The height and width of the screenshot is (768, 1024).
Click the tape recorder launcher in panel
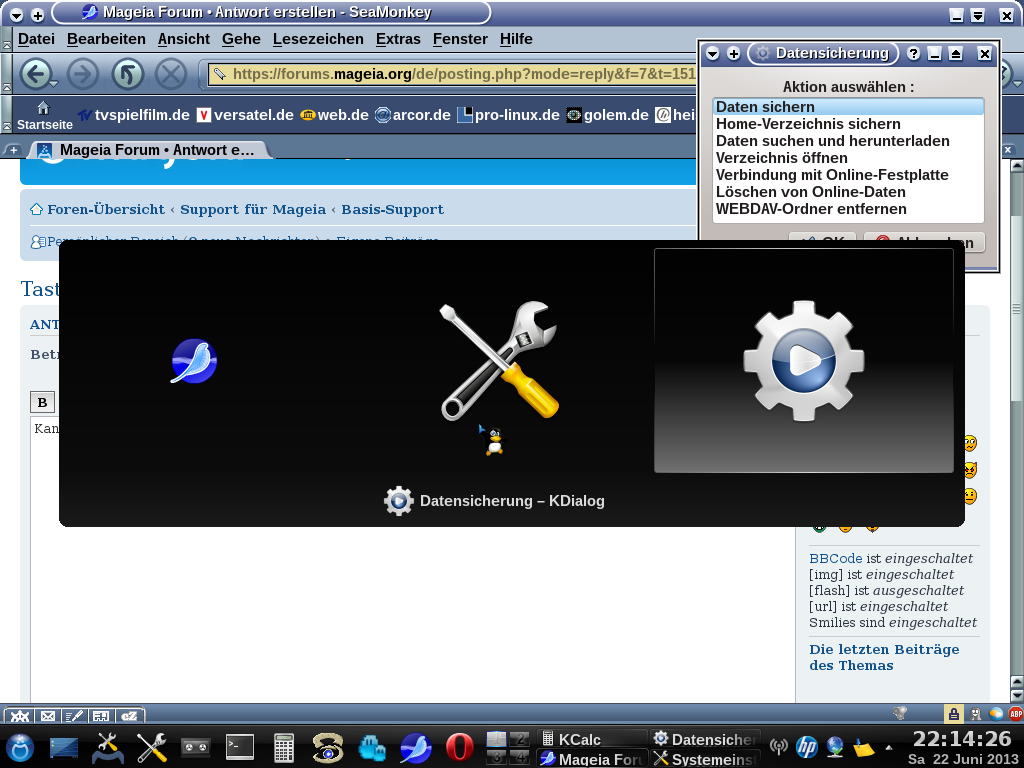(x=195, y=748)
